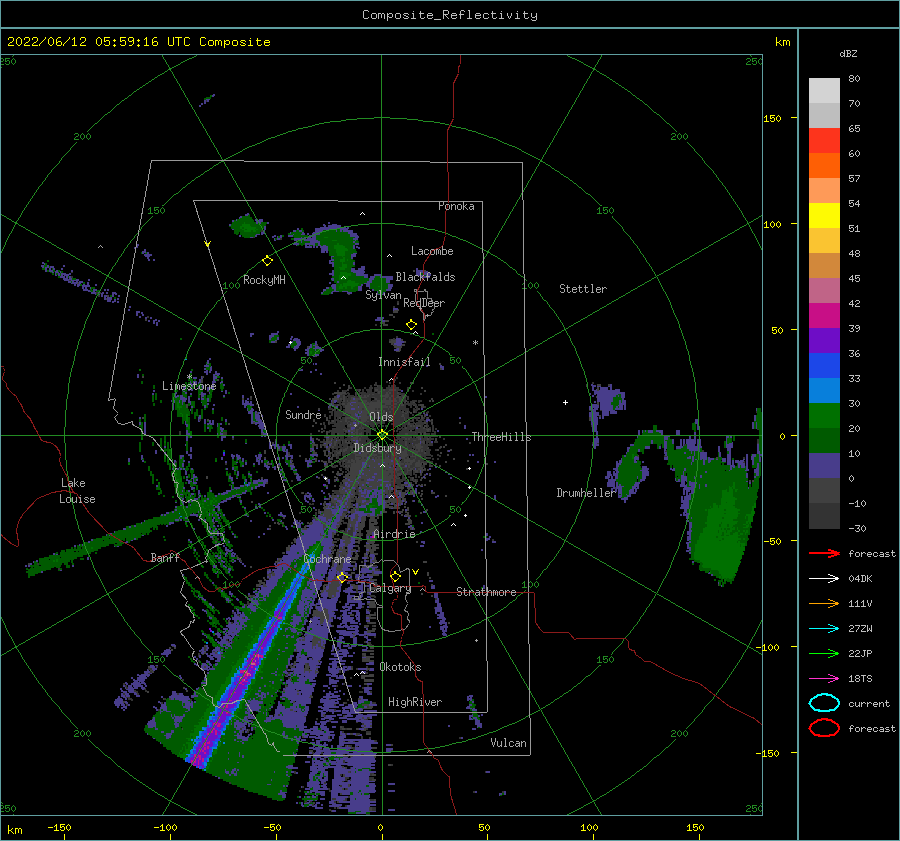
Task: Click the cyan 'current' ellipse symbol
Action: [824, 703]
